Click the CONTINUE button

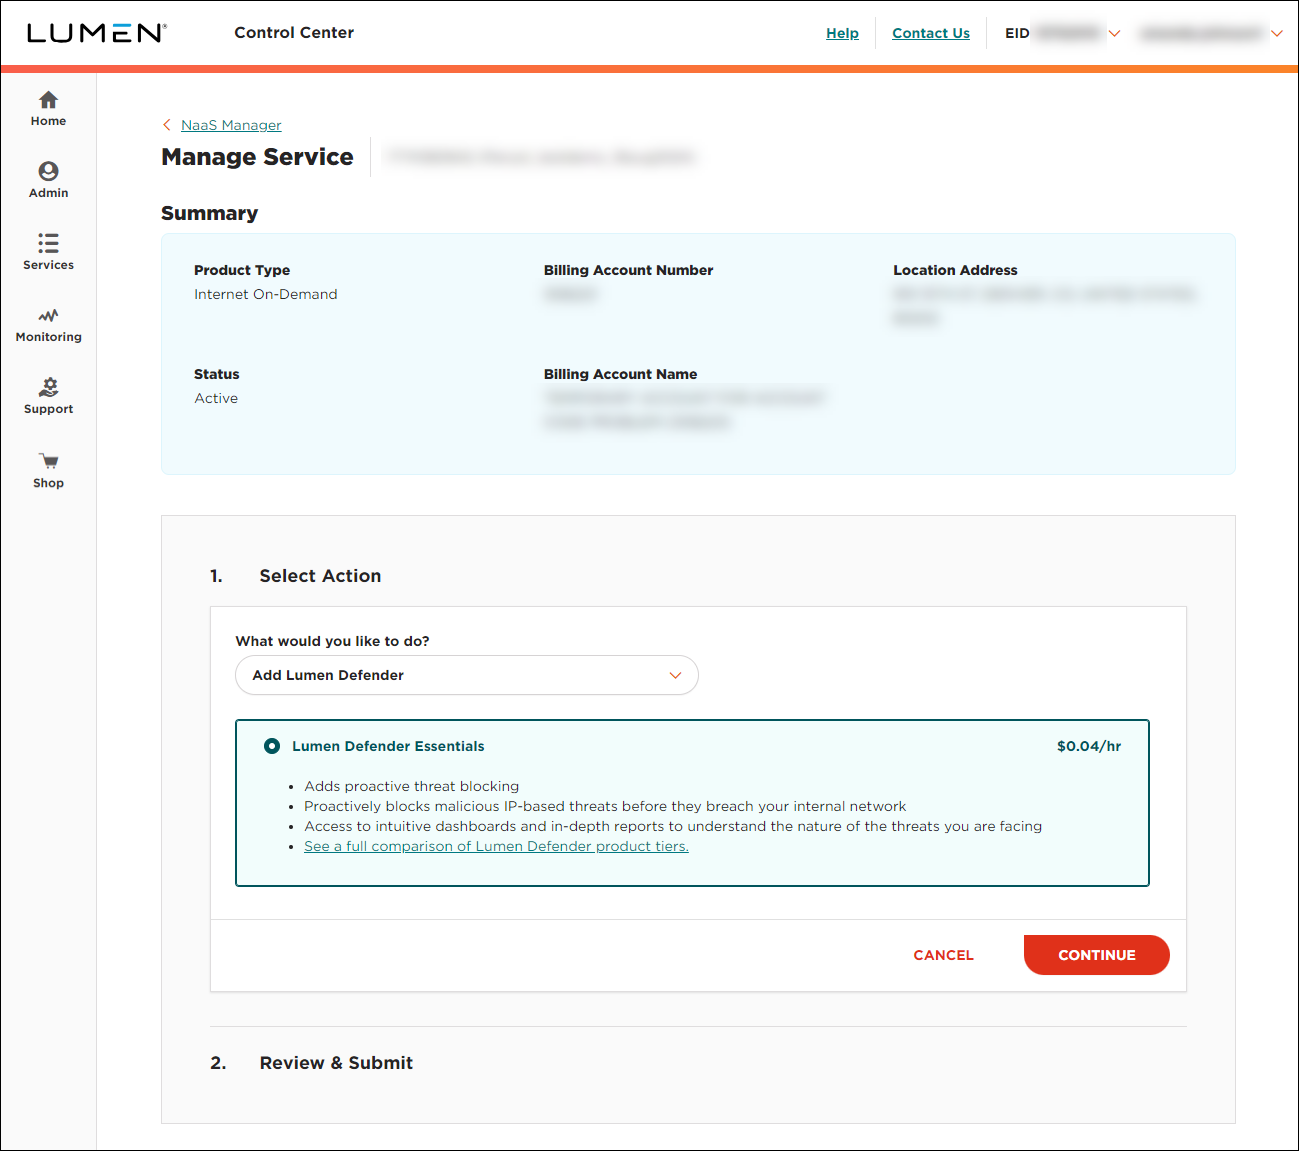(1096, 955)
